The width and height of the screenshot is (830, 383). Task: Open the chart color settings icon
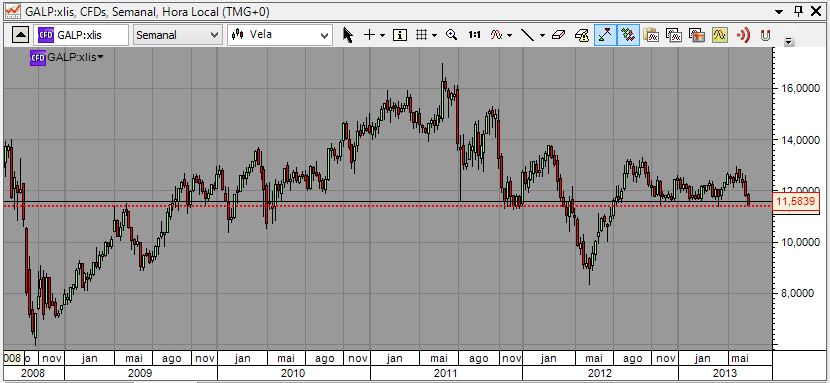click(697, 35)
